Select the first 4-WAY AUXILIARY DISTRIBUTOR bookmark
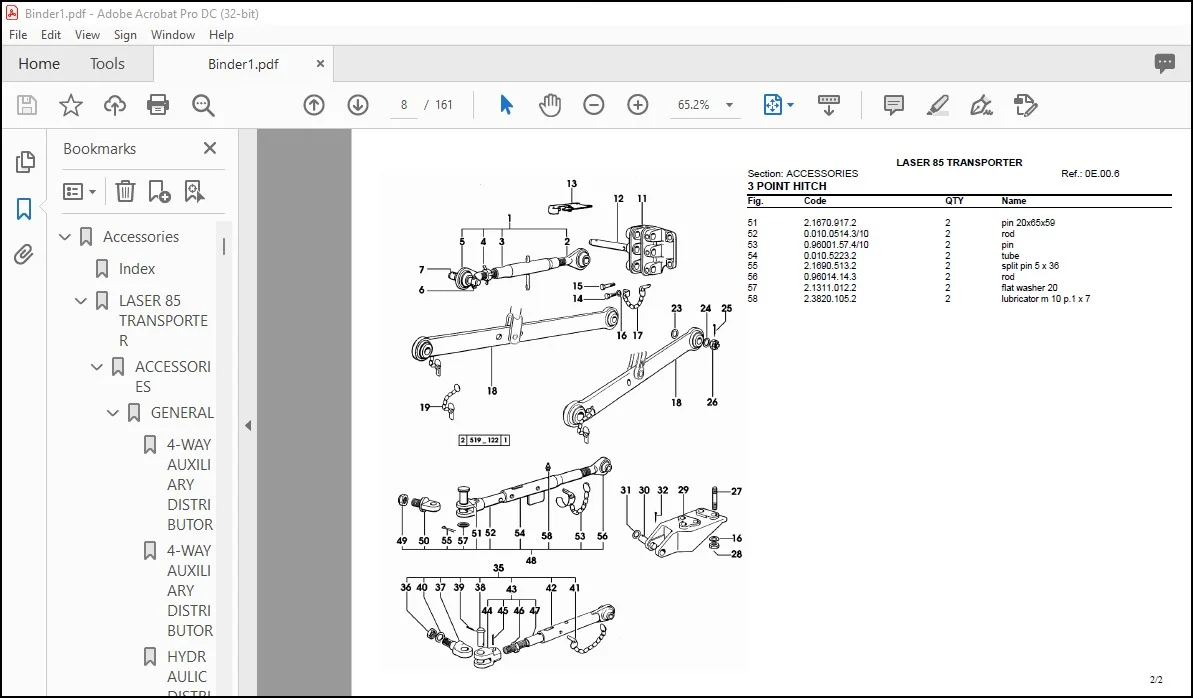Screen dimensions: 1193x698 click(x=190, y=484)
